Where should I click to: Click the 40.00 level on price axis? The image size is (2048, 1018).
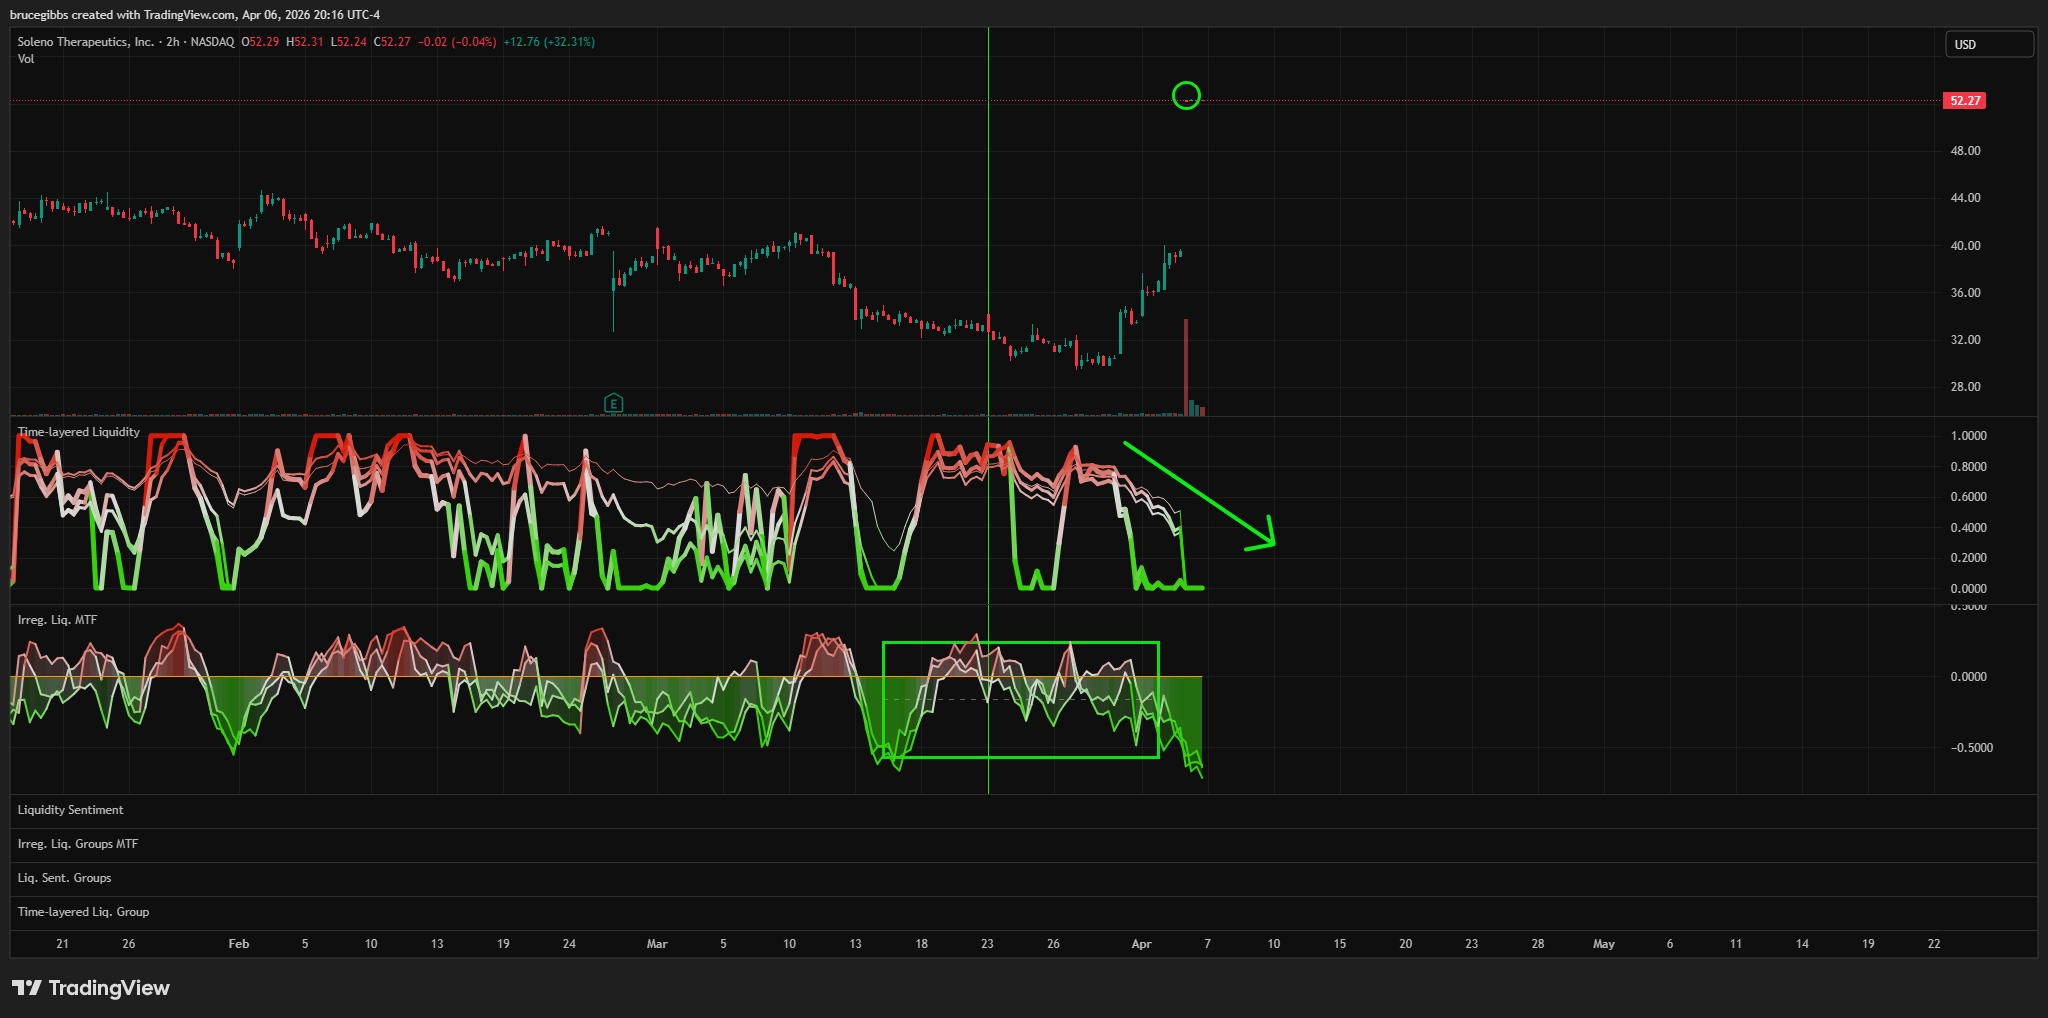click(x=1965, y=246)
